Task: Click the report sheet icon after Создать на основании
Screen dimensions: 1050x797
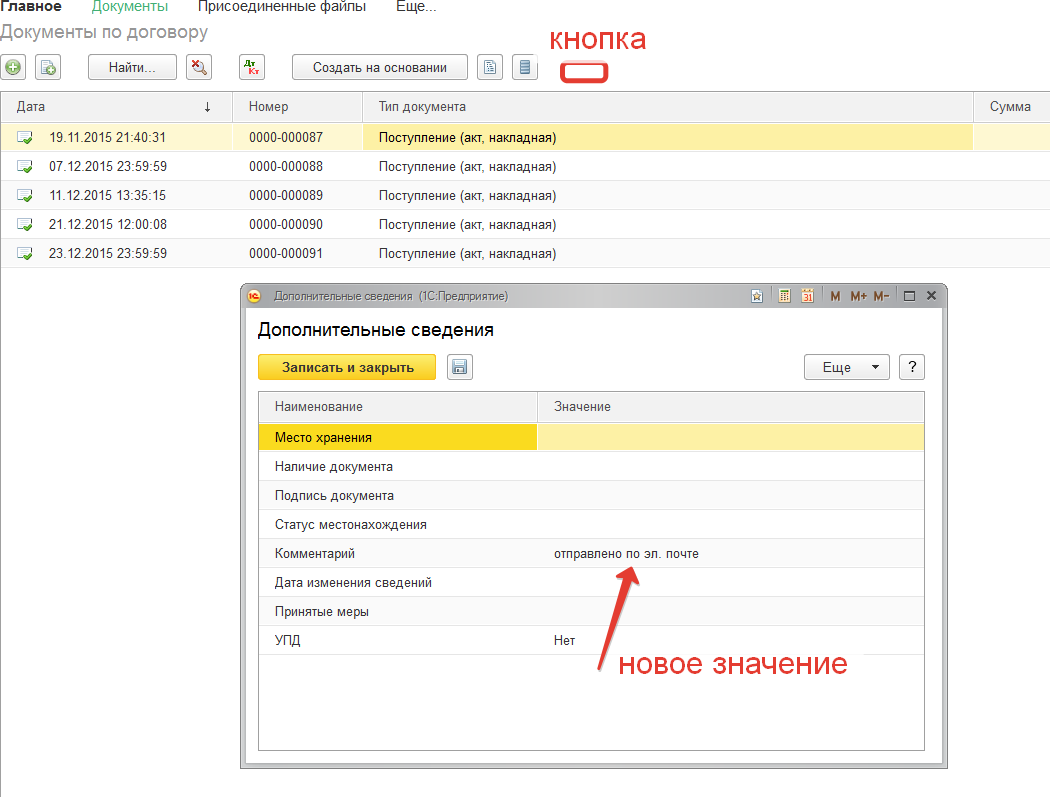Action: pyautogui.click(x=490, y=67)
